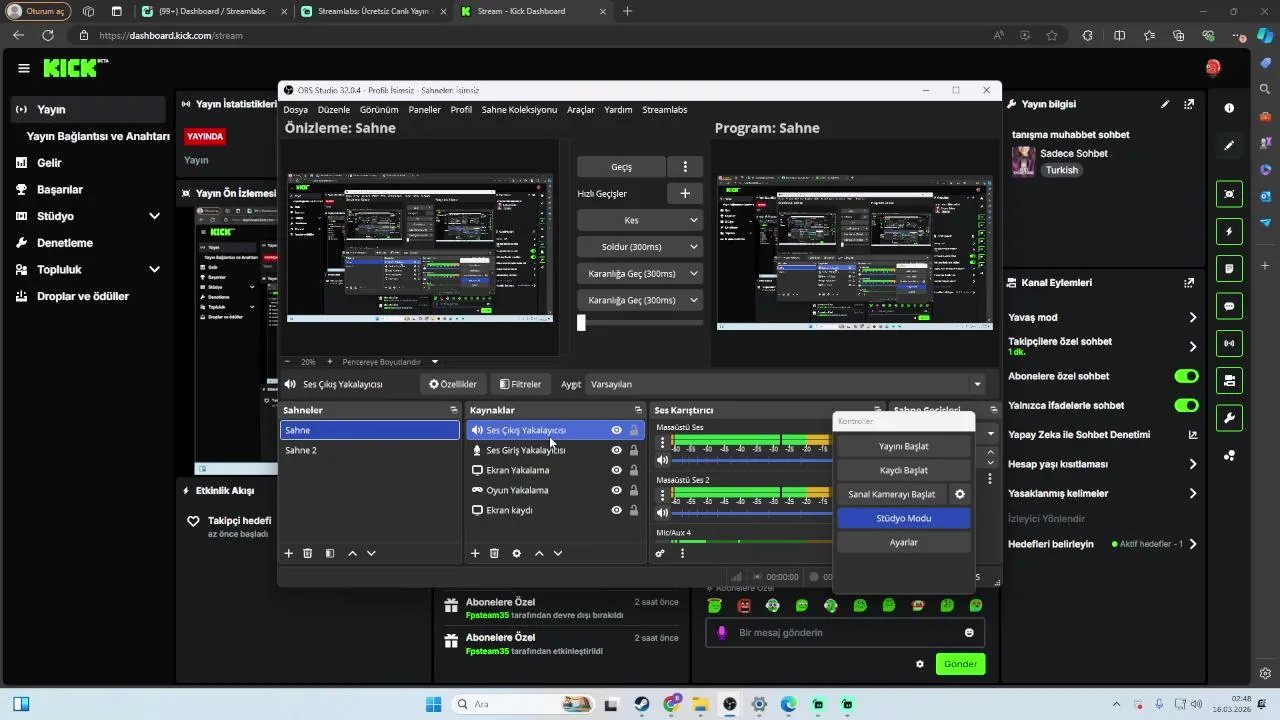This screenshot has width=1280, height=720.
Task: Open Paneller menu in OBS
Action: point(425,110)
